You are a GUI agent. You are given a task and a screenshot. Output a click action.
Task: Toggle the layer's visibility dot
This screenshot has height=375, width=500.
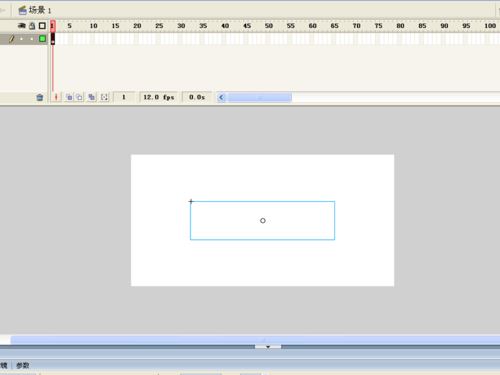[22, 39]
